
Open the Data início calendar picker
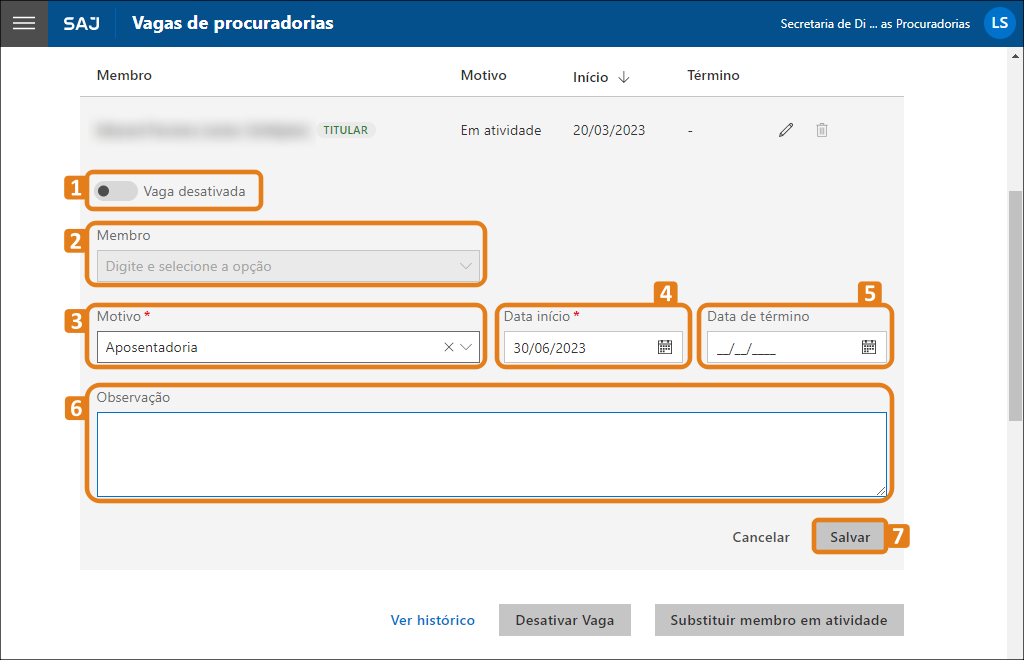click(665, 347)
